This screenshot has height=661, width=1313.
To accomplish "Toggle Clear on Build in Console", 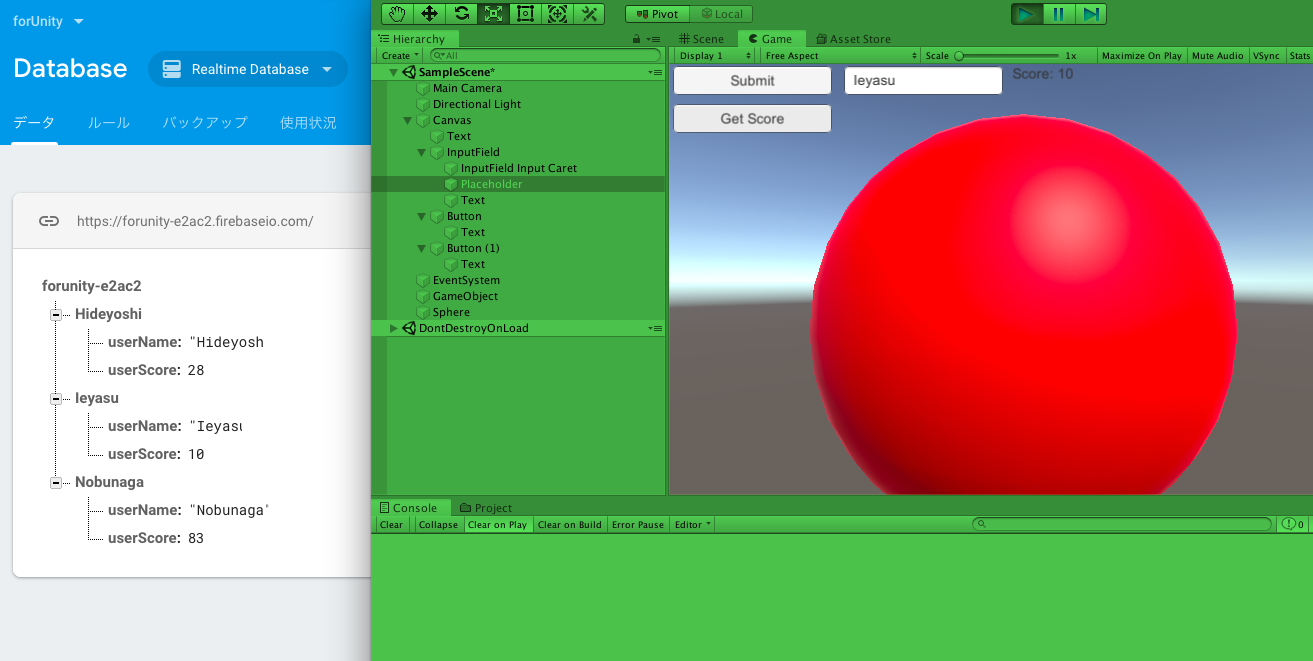I will click(570, 525).
